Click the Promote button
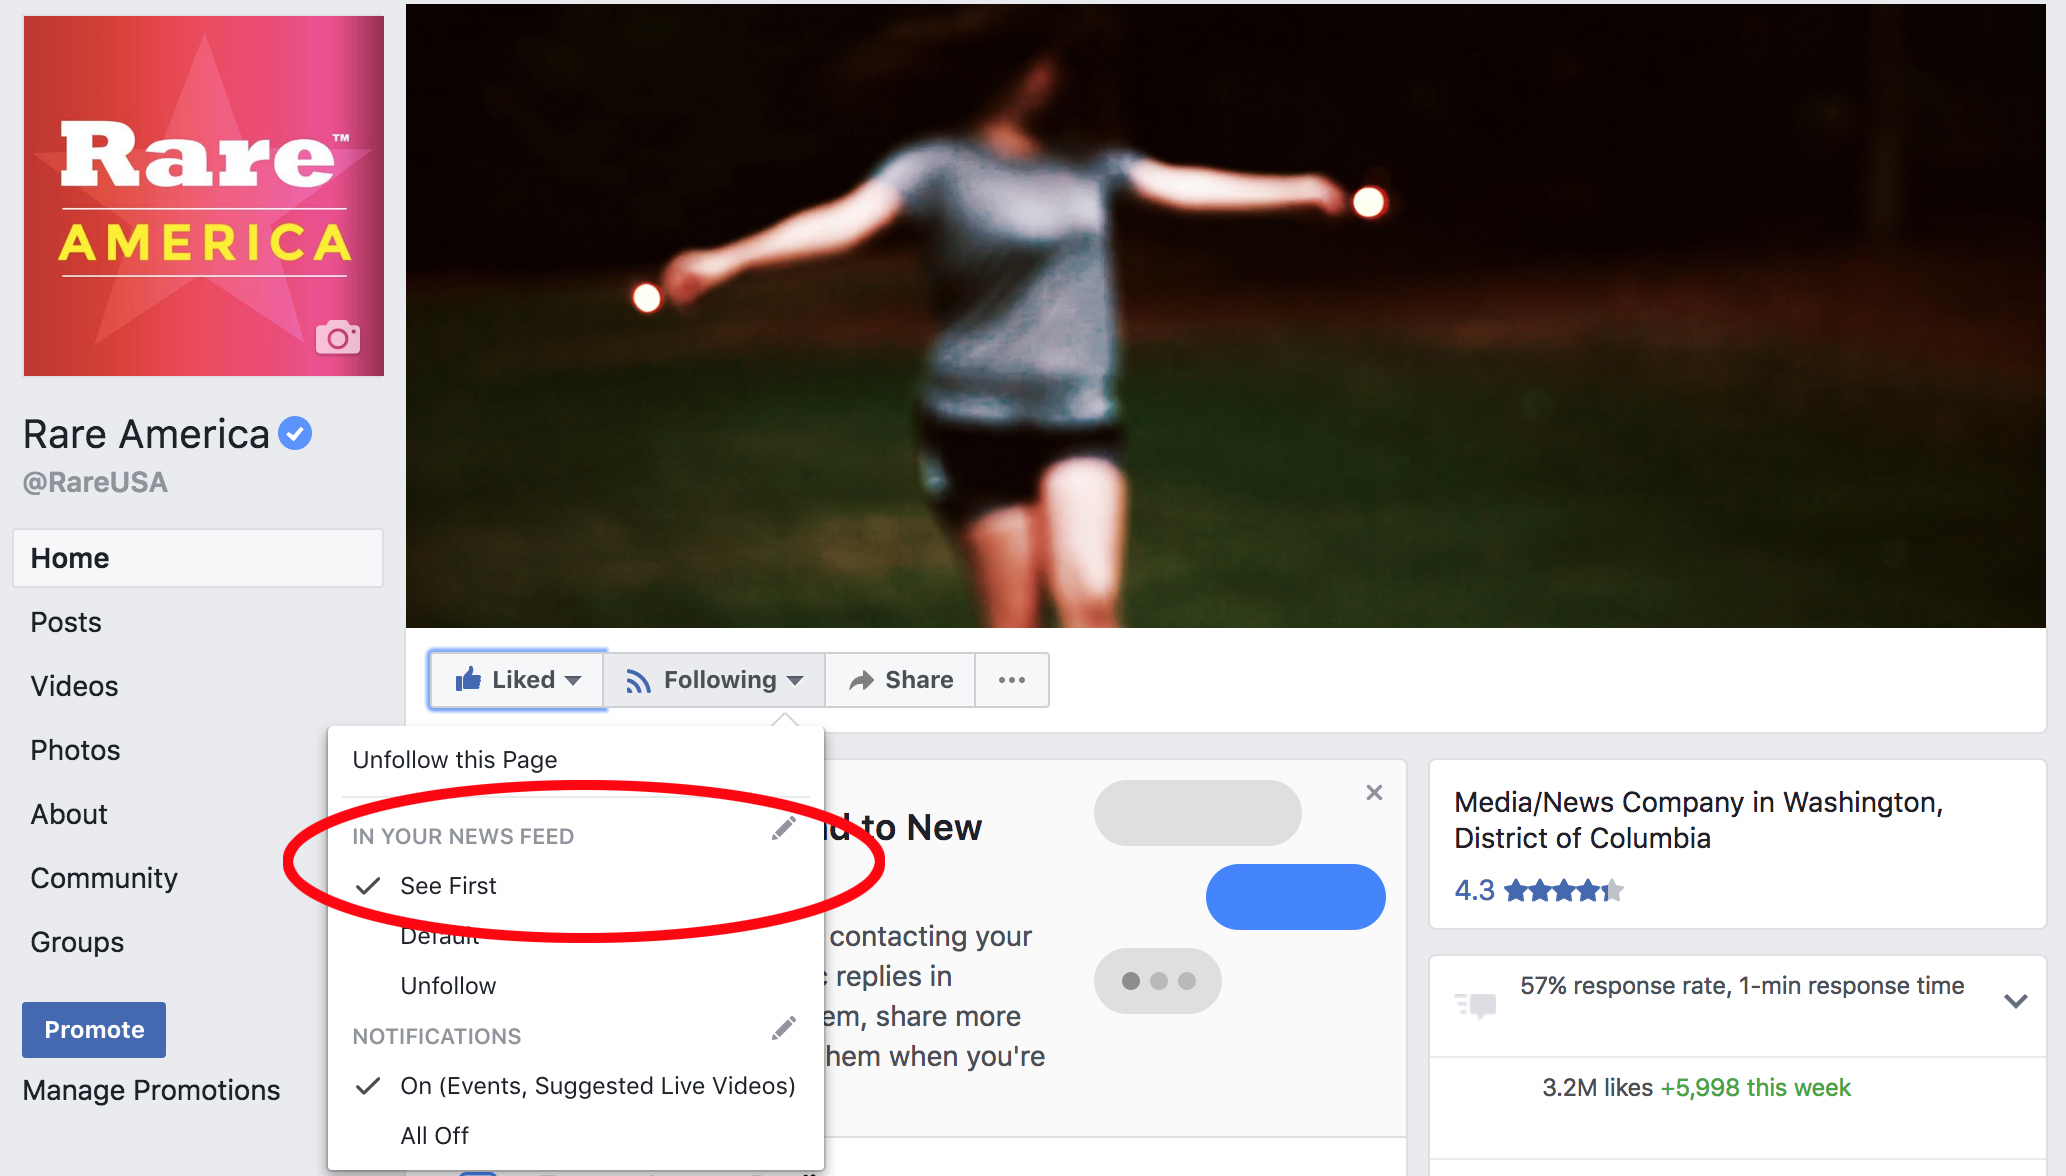 click(x=94, y=1030)
